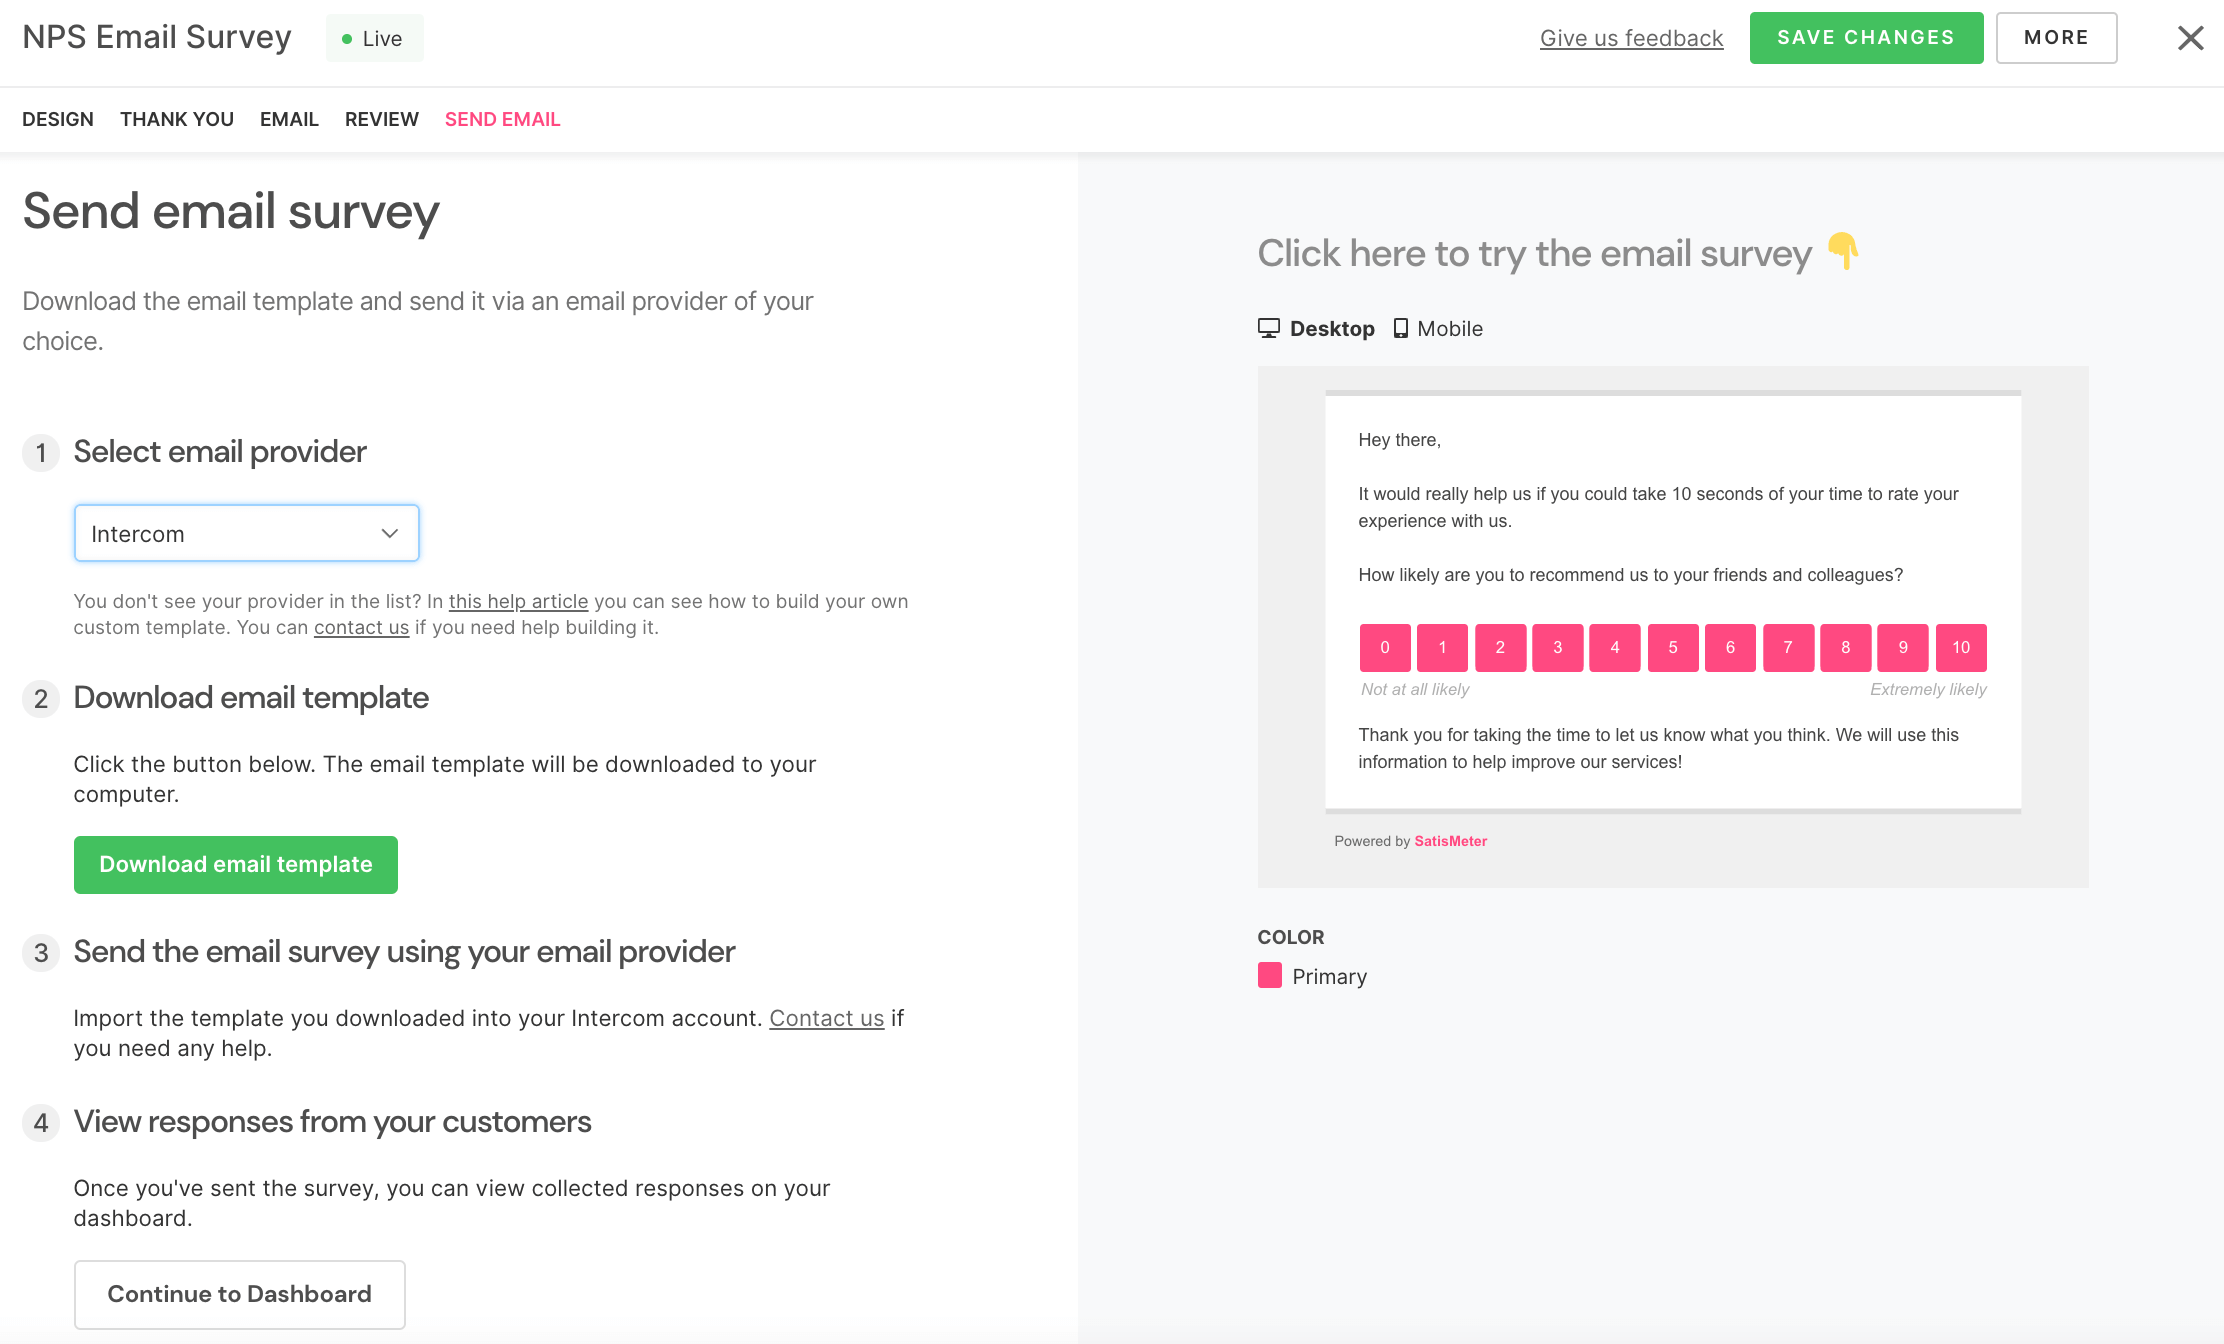Click Contact us in step 3

pyautogui.click(x=826, y=1017)
